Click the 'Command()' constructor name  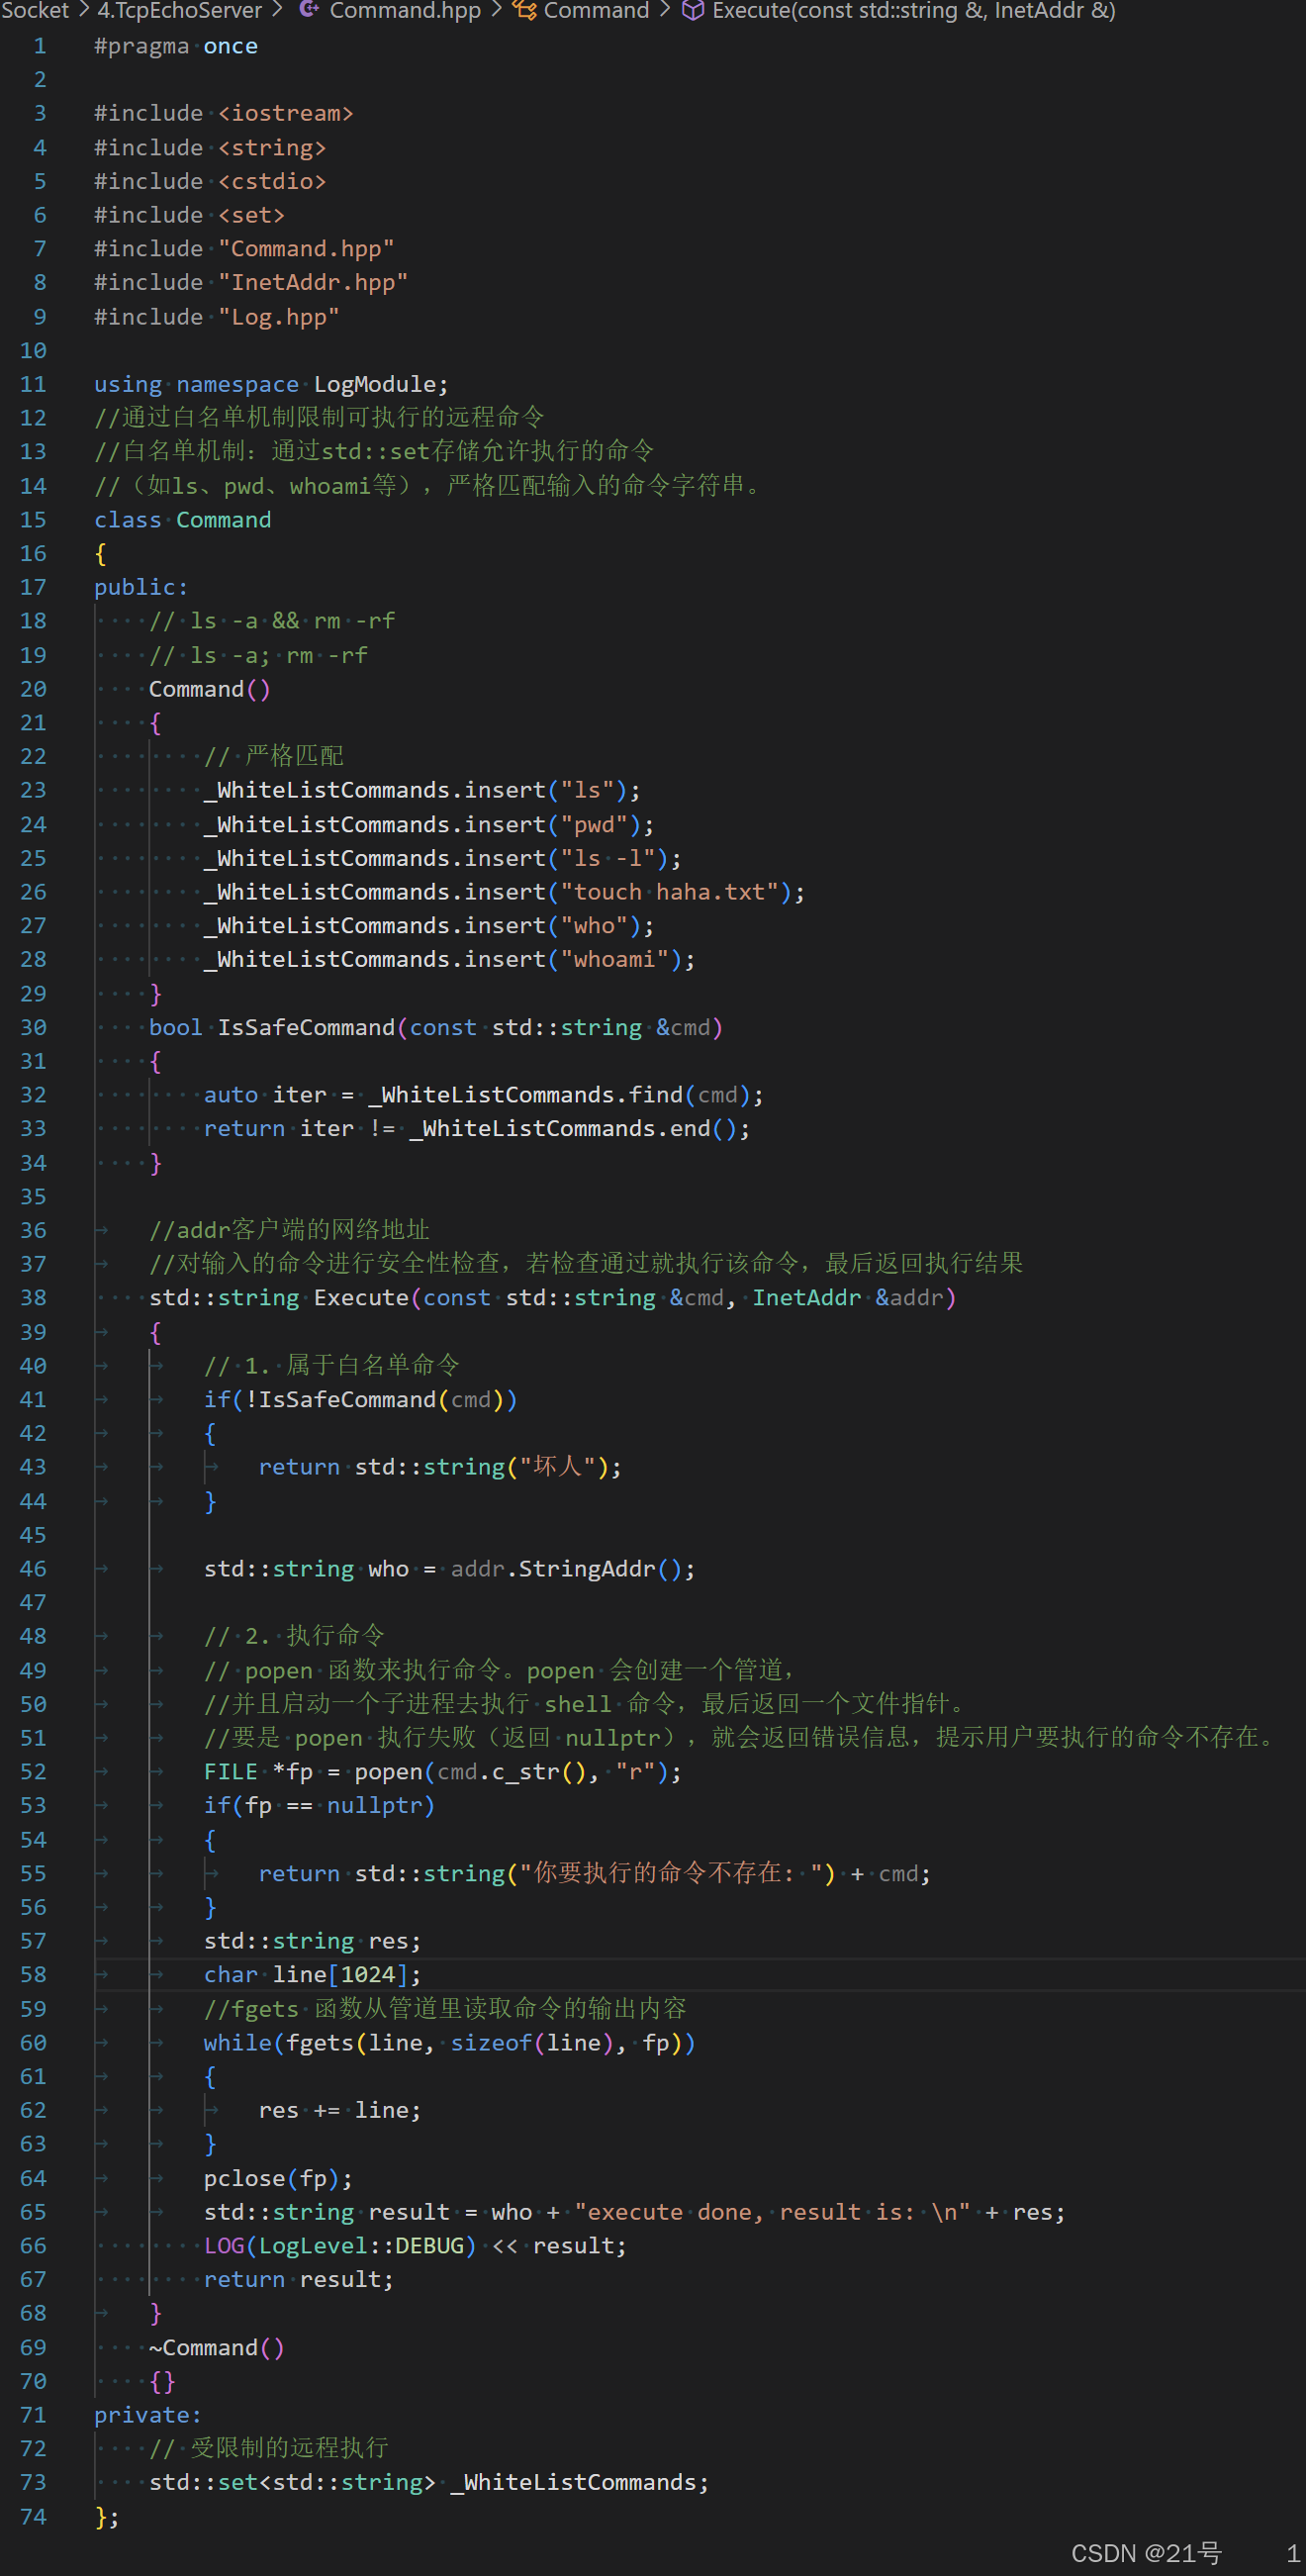click(210, 689)
